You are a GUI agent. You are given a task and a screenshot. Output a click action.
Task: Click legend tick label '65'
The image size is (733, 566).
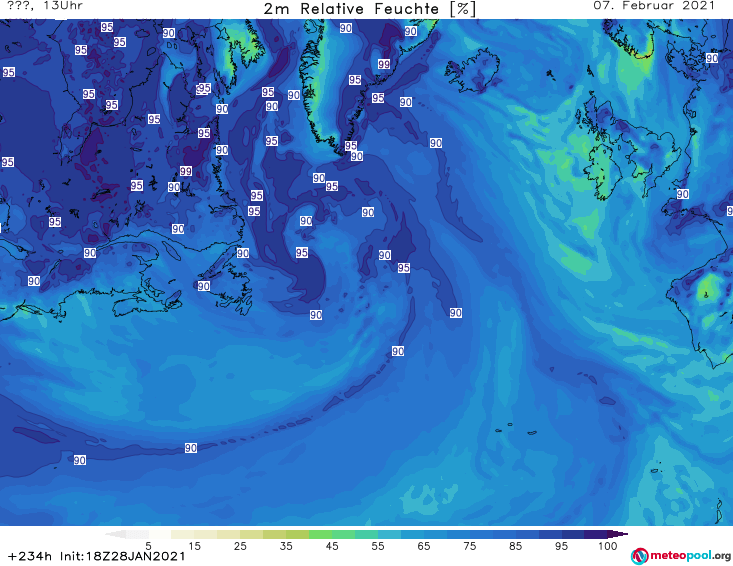pos(424,546)
